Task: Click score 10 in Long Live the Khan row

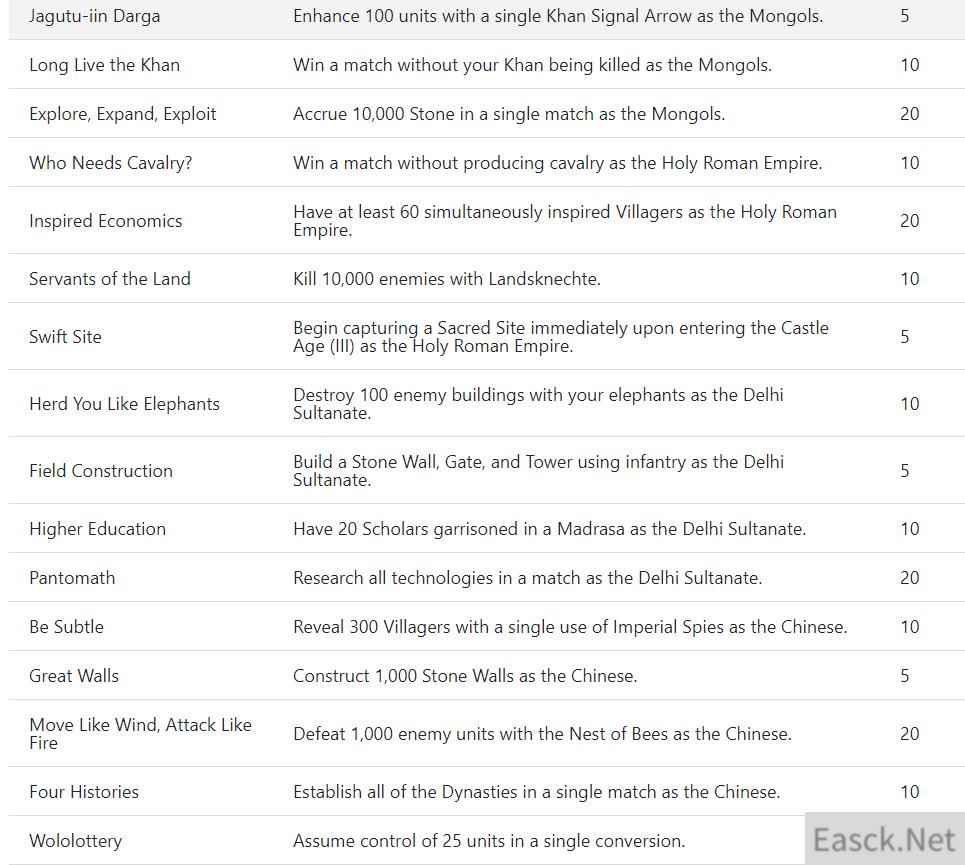Action: [x=910, y=65]
